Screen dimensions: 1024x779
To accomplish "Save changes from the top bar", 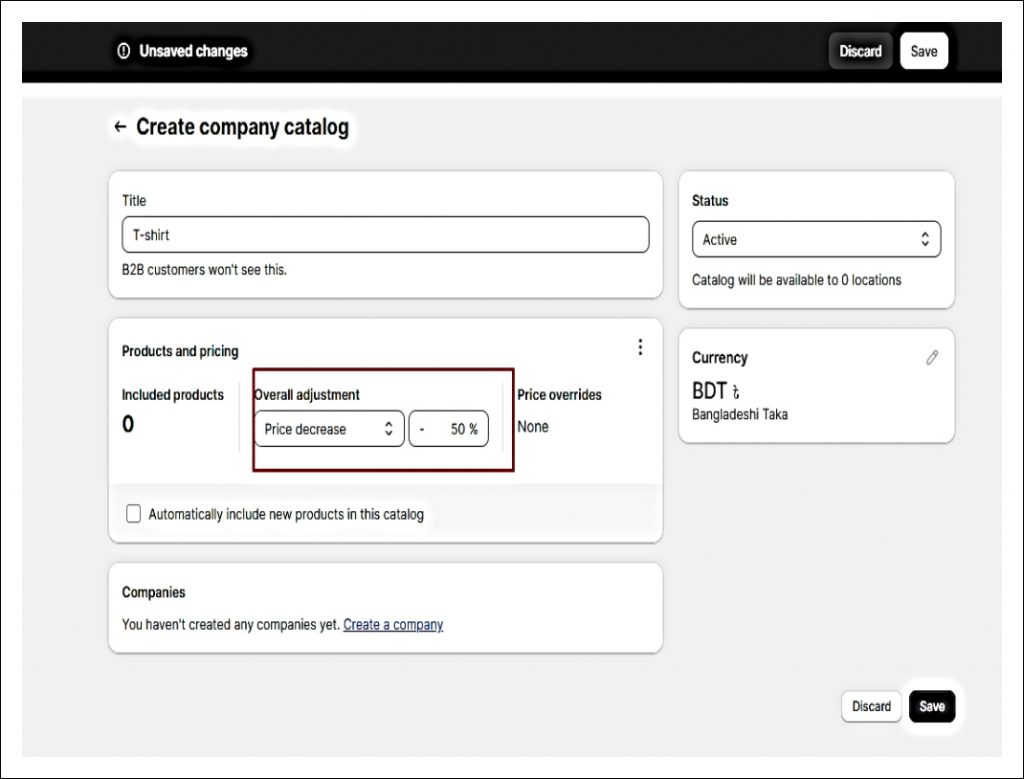I will click(923, 50).
